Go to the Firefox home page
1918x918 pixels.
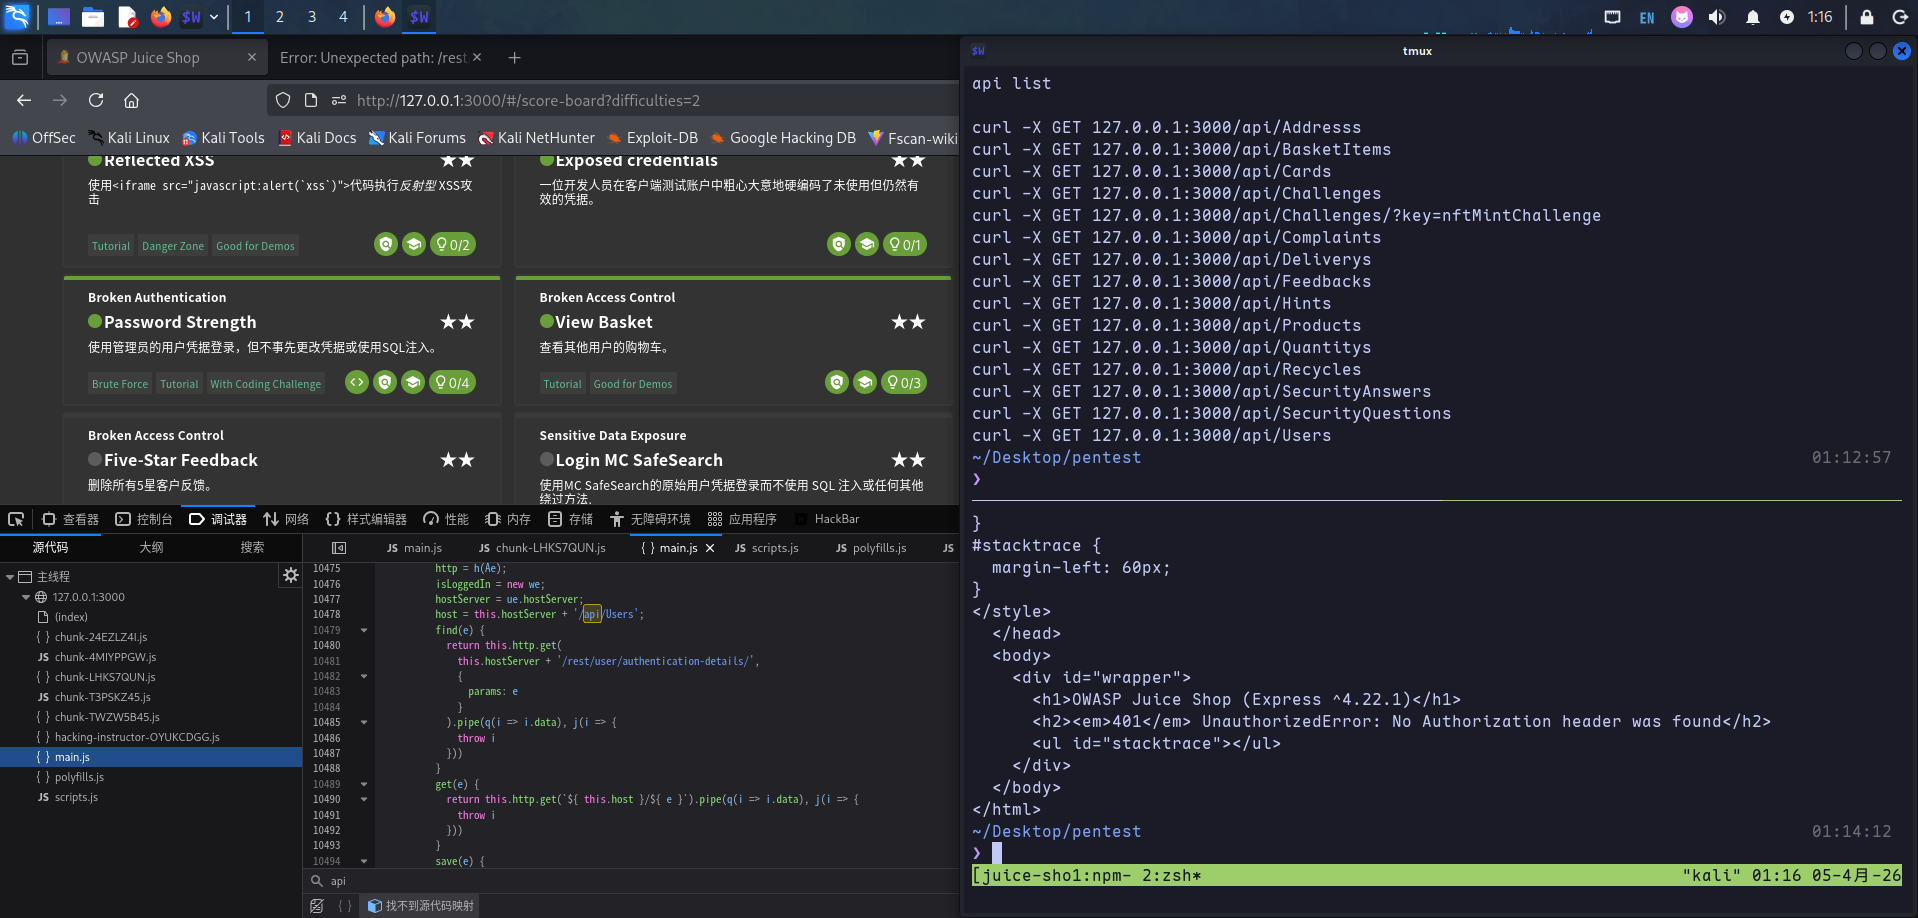tap(131, 100)
